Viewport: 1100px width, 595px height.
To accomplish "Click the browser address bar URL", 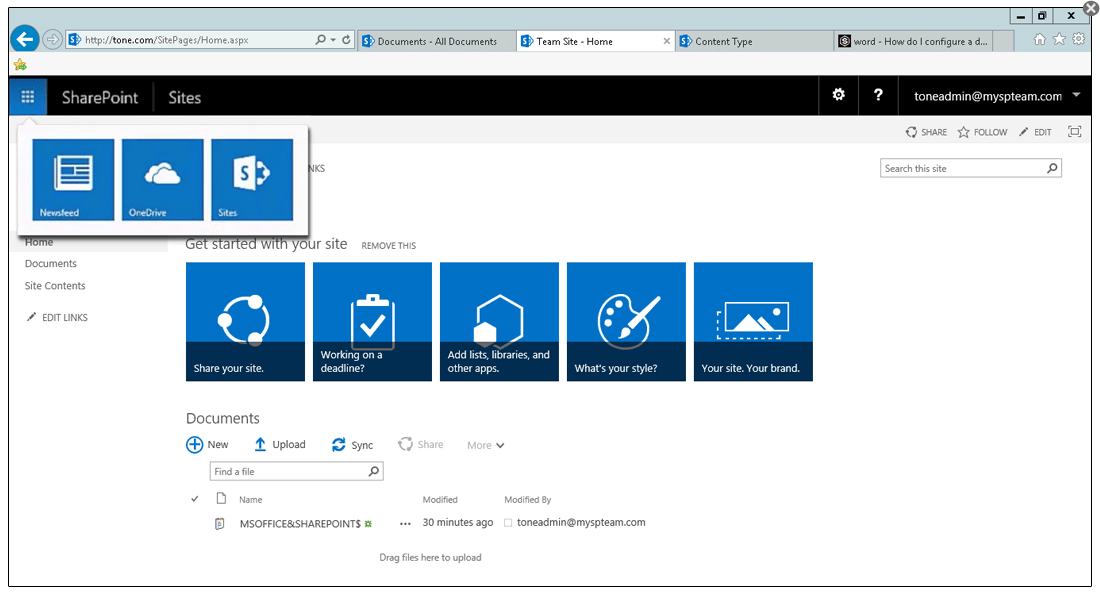I will 167,40.
